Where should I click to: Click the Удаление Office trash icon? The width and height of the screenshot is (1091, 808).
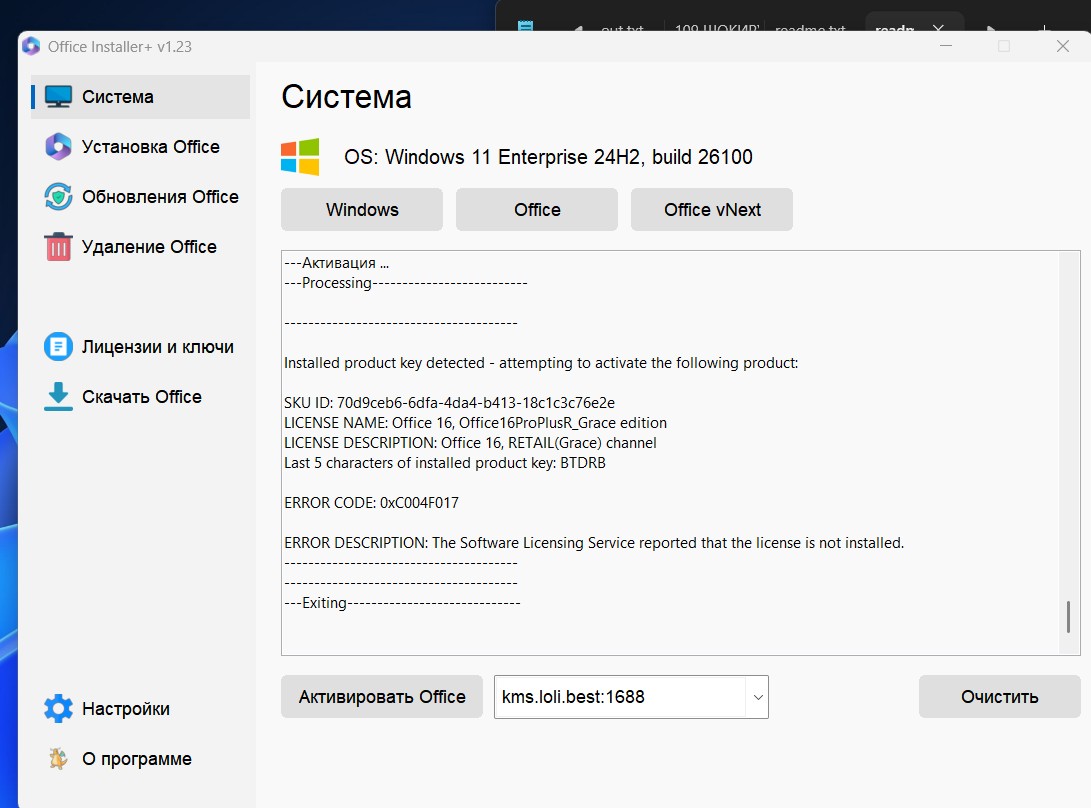pos(59,247)
